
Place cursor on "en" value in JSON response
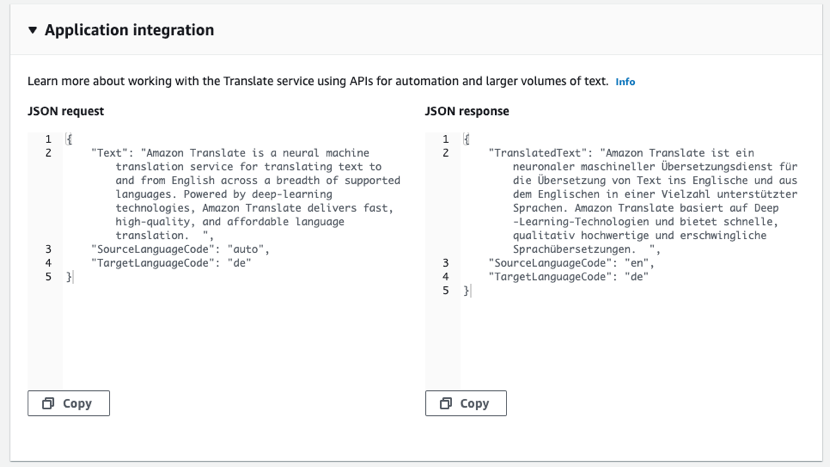click(x=639, y=263)
